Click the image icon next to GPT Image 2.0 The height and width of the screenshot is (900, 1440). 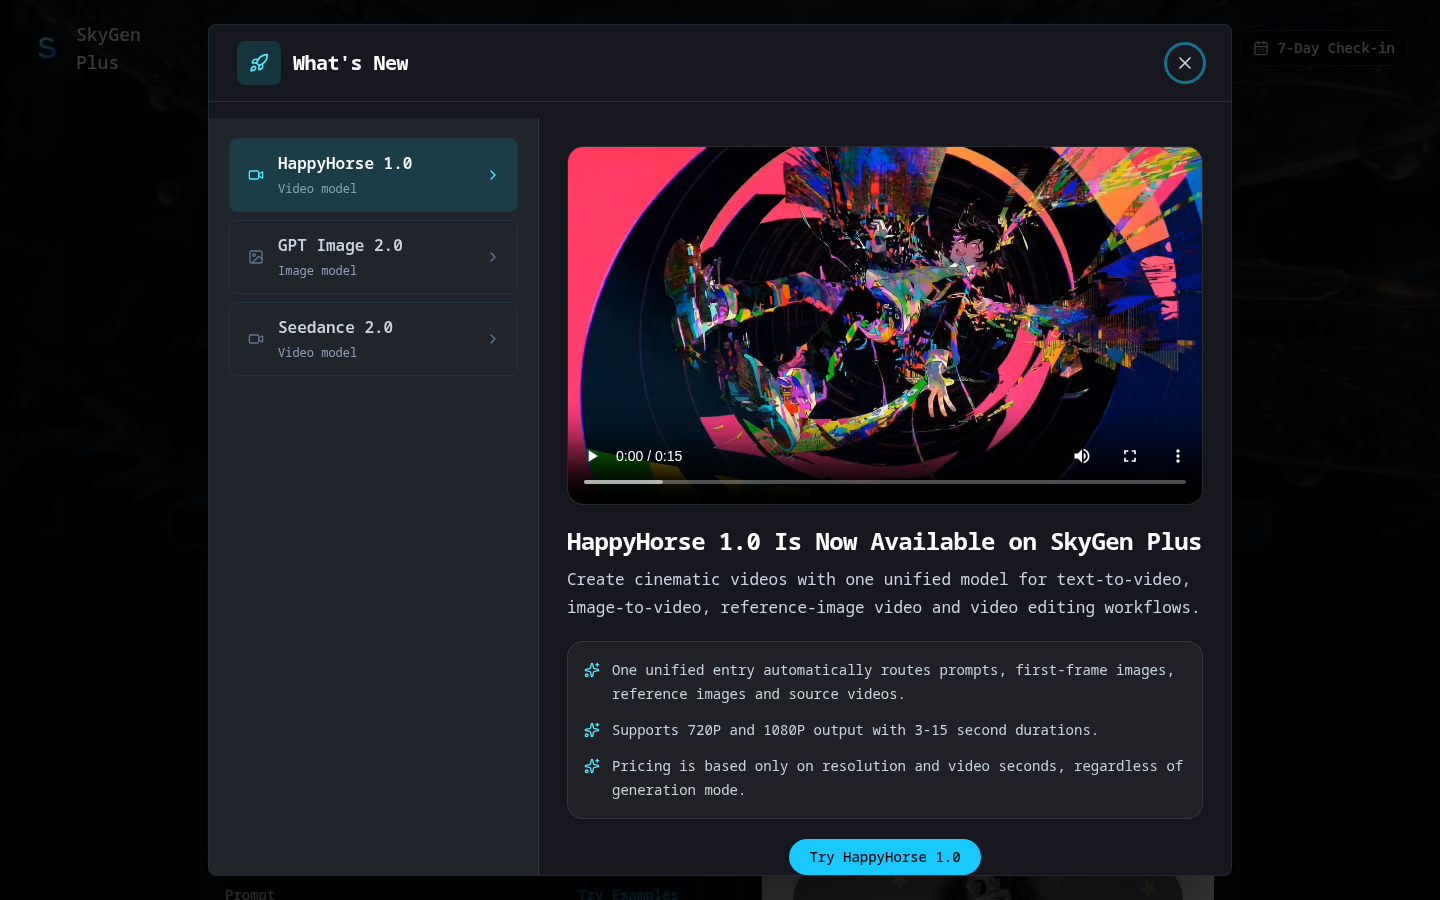[x=256, y=257]
